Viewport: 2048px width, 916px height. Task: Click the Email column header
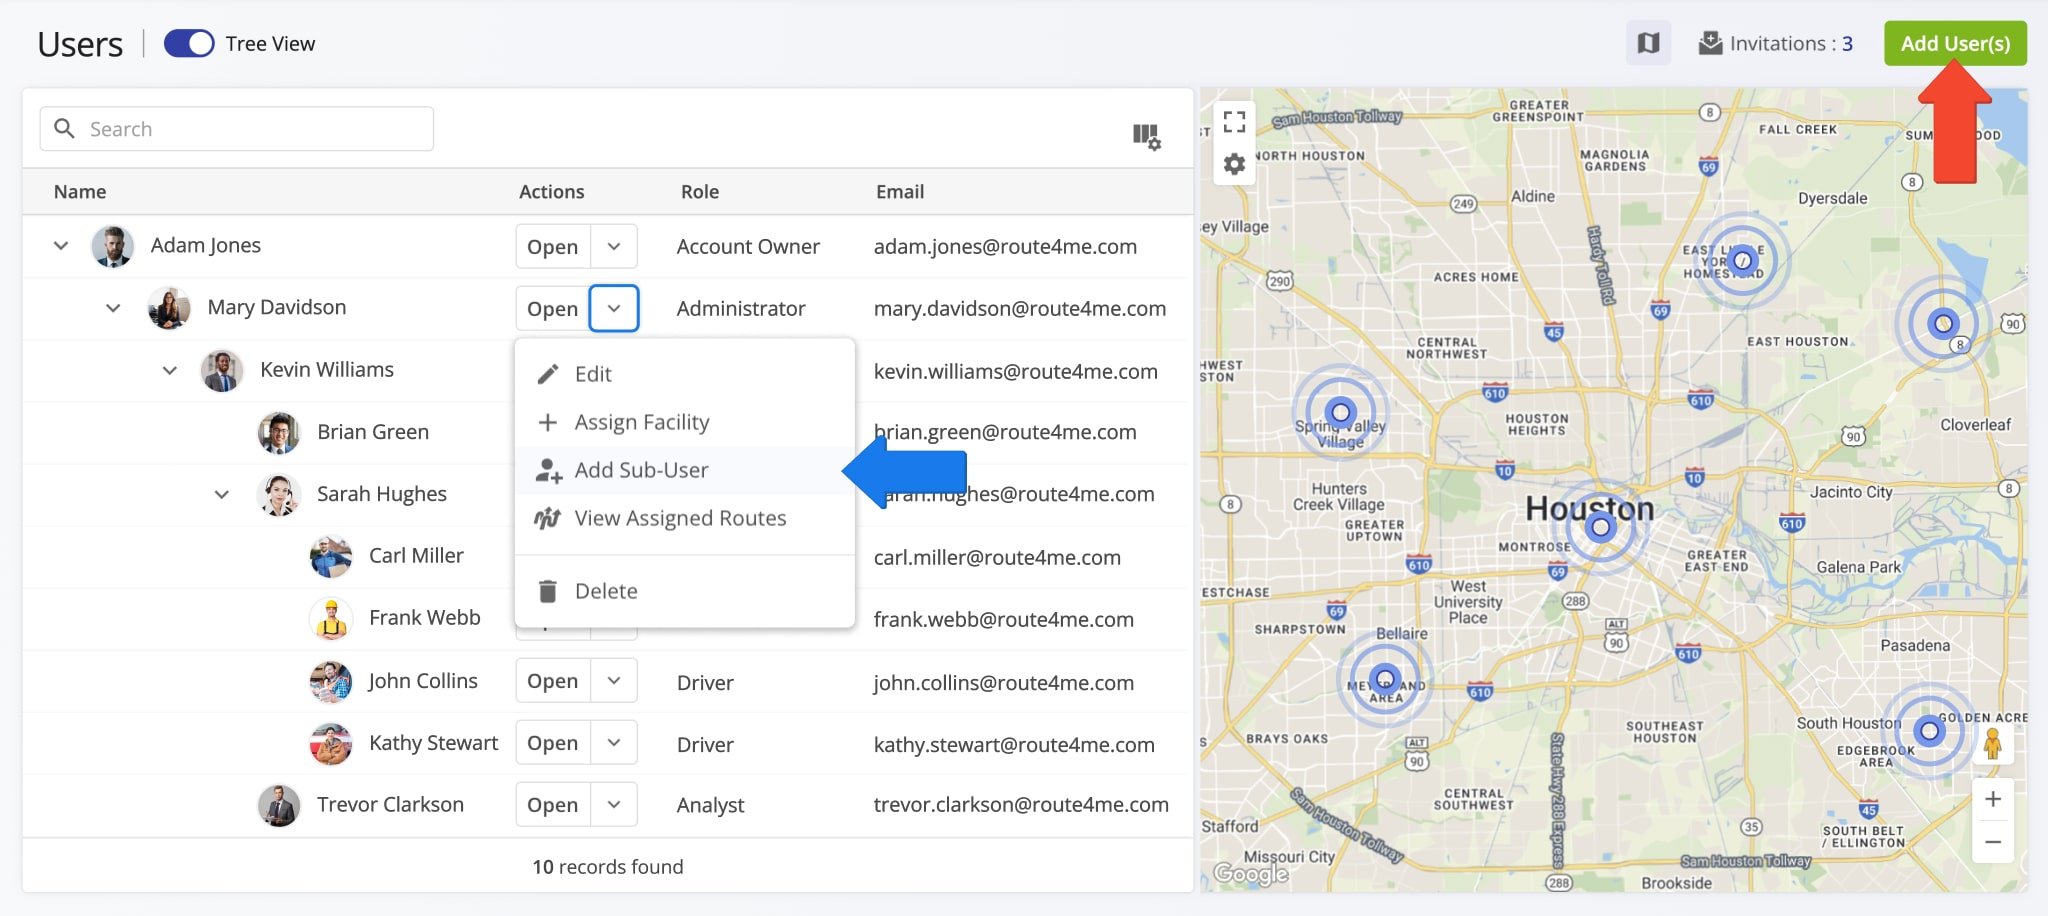[900, 191]
